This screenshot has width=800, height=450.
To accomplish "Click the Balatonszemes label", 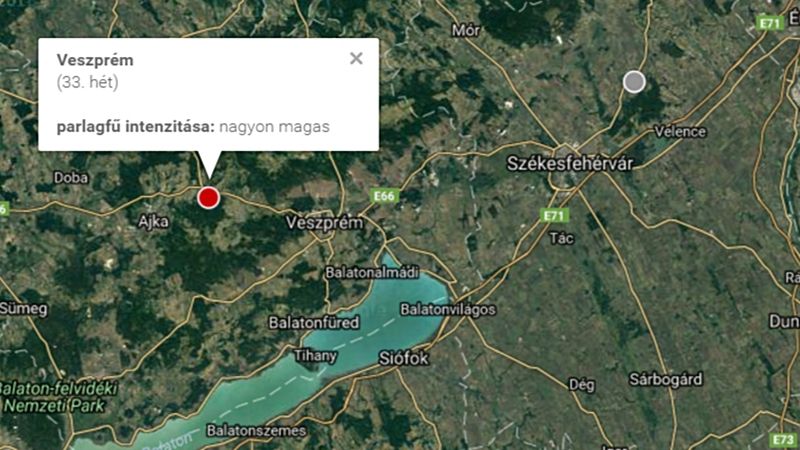I will tap(256, 431).
